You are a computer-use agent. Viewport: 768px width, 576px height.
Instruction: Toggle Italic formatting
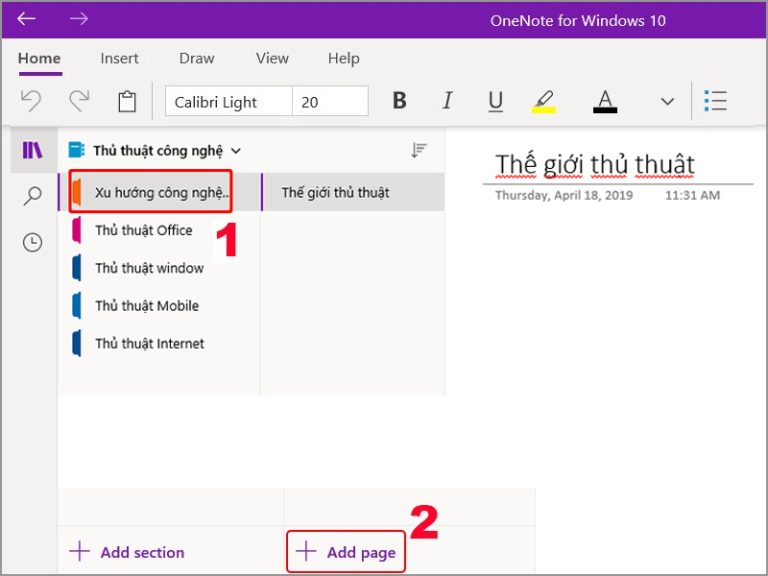447,100
